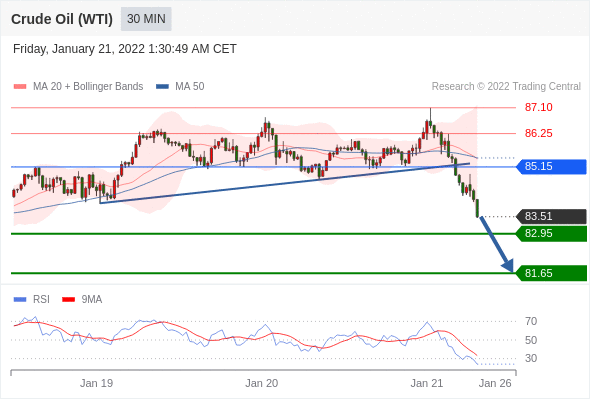Screen dimensions: 590x400
Task: Click the Jan 26 date axis label
Action: [495, 383]
